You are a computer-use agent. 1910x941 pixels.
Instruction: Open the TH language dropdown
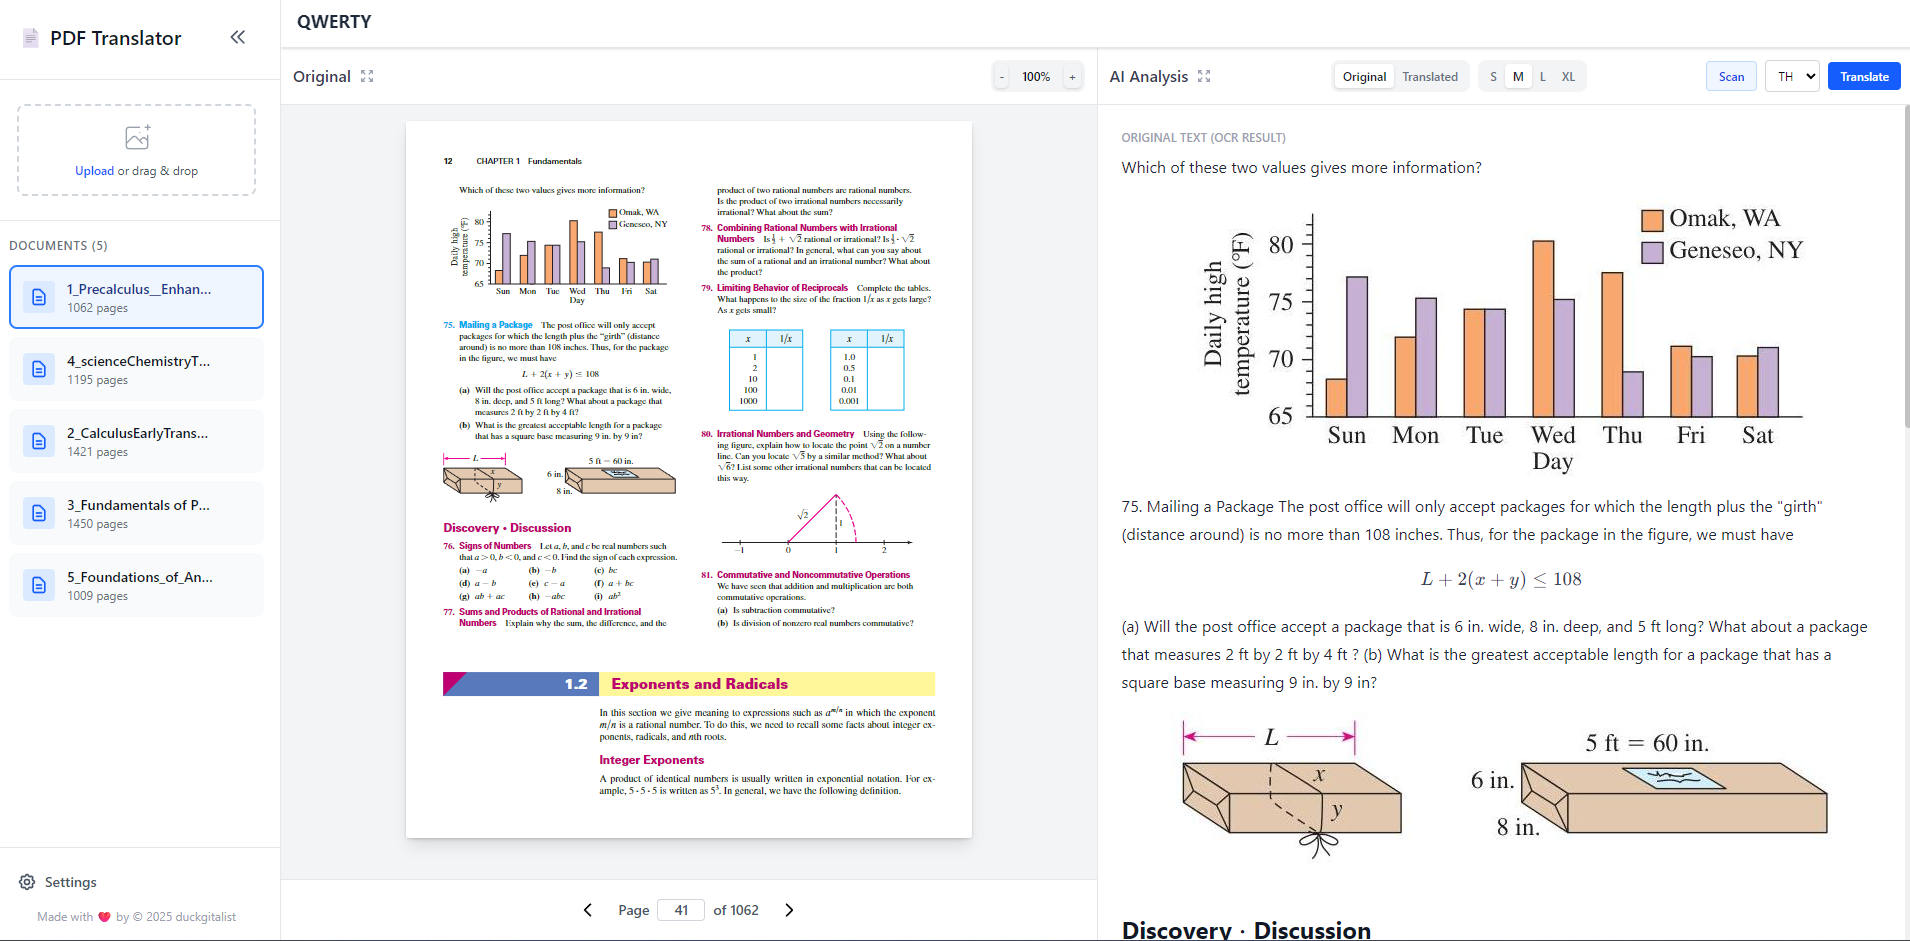(1792, 76)
